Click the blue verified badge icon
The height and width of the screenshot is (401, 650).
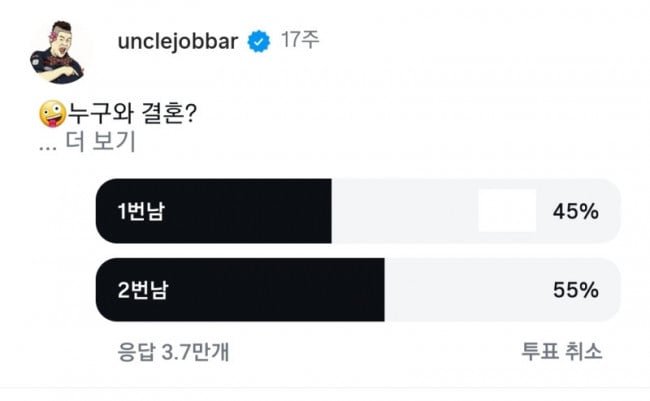(259, 42)
